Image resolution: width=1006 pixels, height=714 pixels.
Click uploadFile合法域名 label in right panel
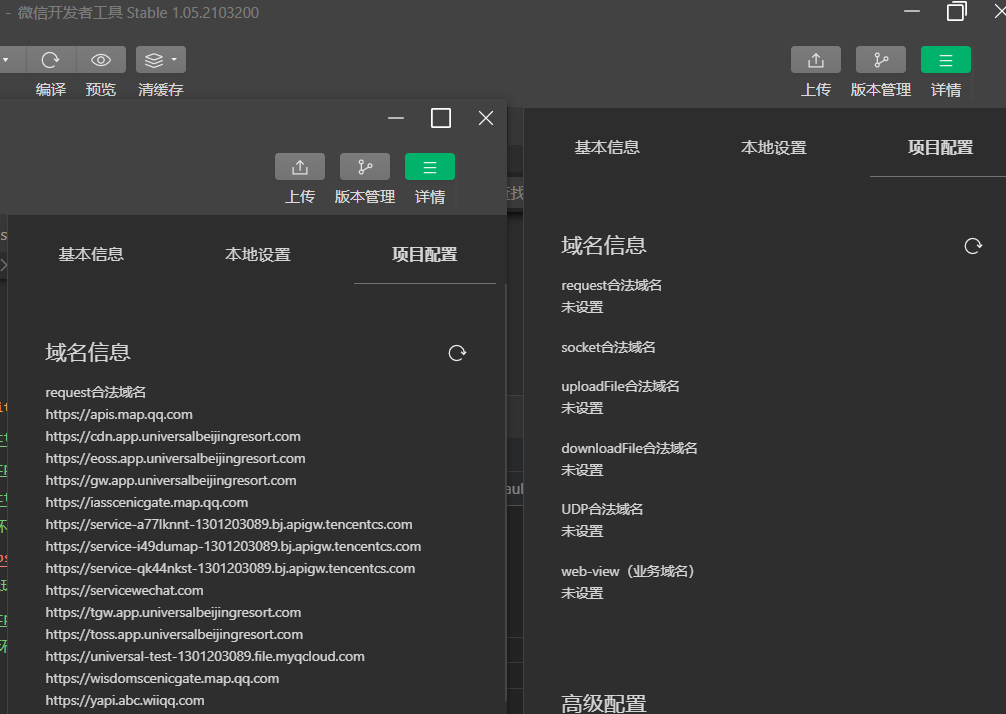620,386
